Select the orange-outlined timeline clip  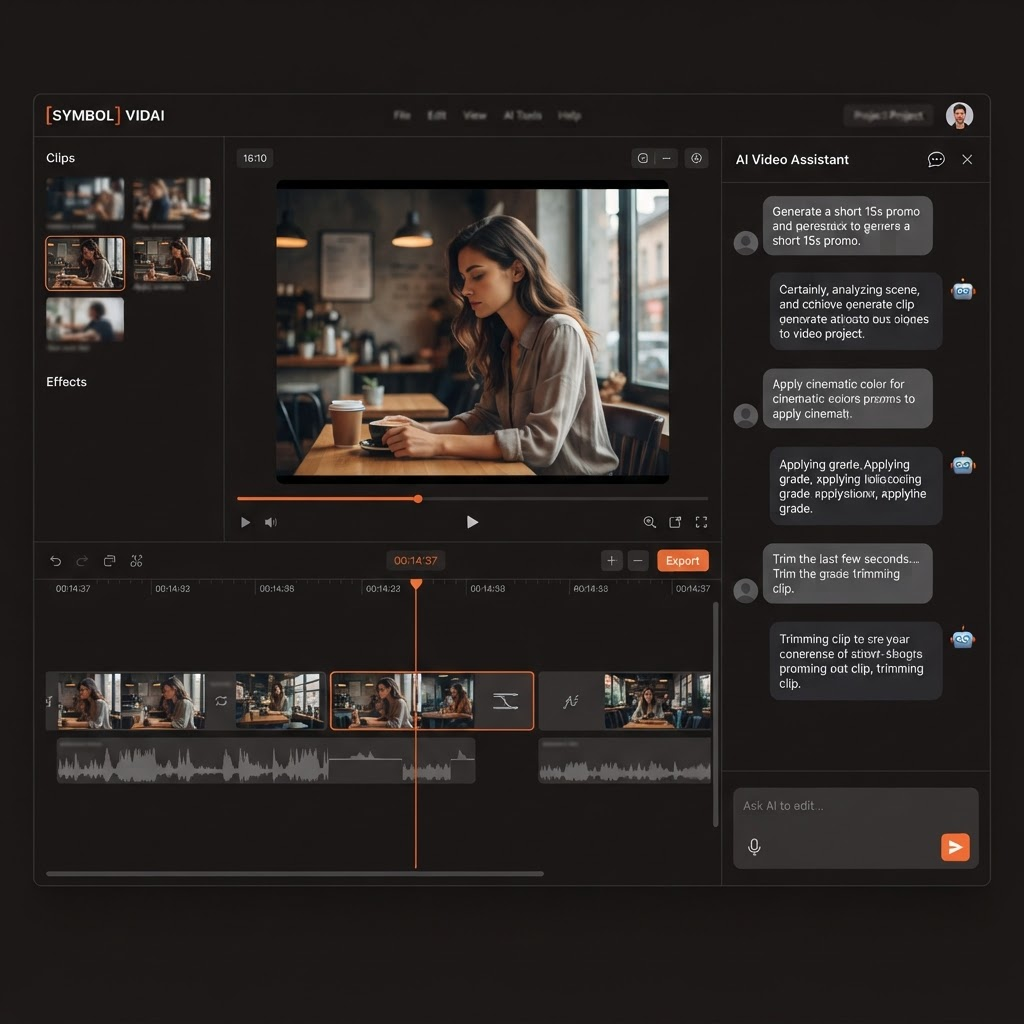[432, 701]
